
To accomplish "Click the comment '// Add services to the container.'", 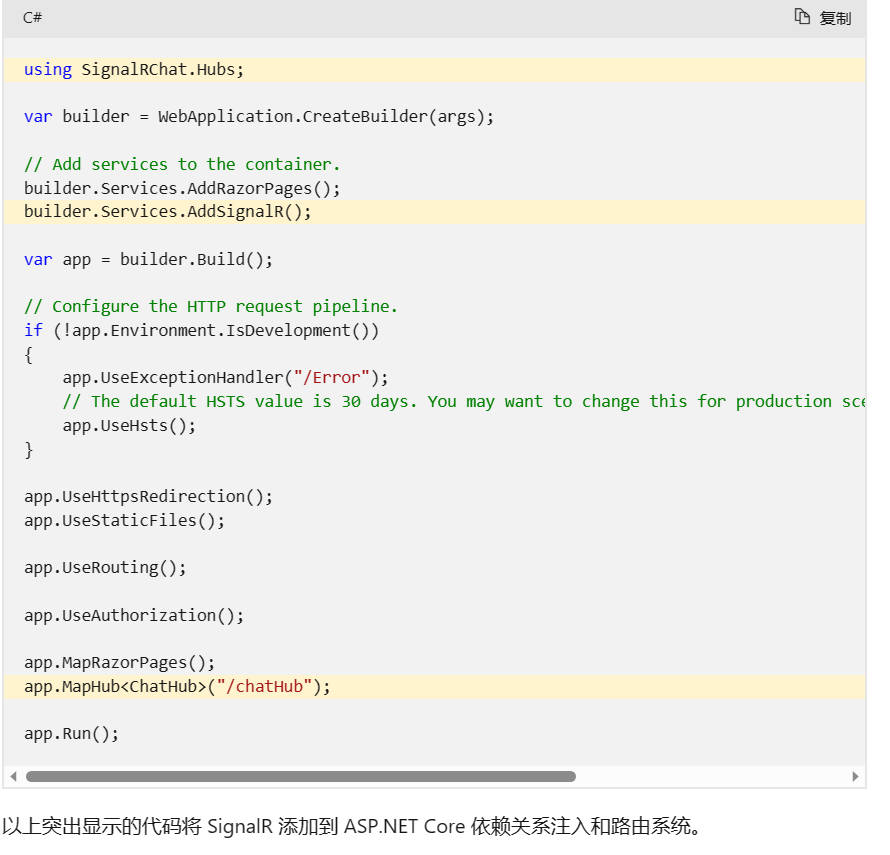I will pyautogui.click(x=182, y=165).
